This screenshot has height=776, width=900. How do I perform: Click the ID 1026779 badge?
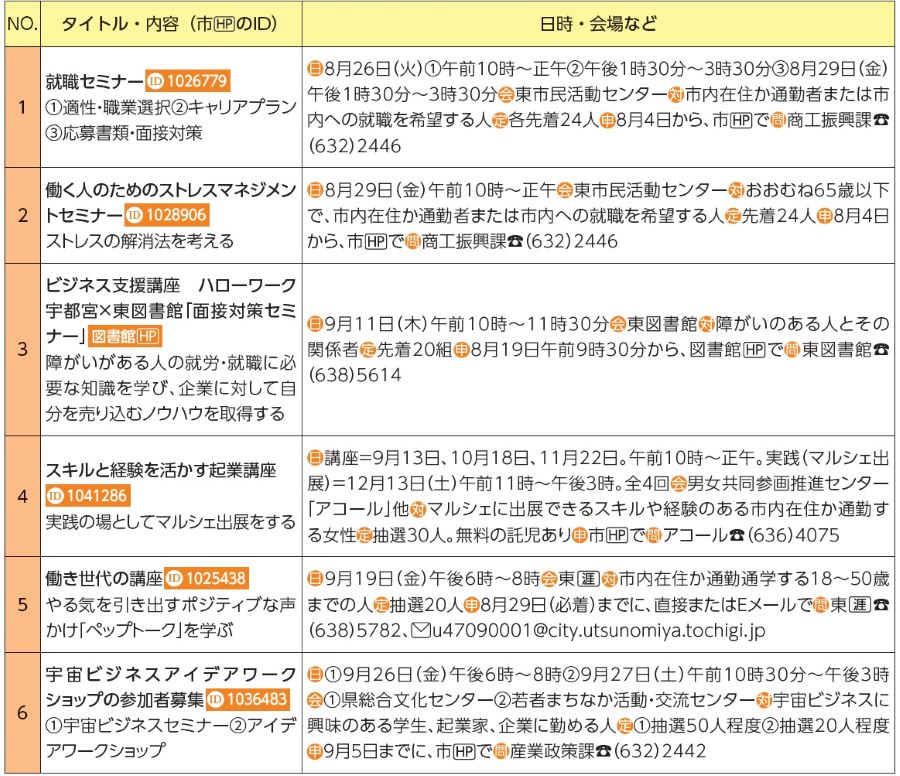[188, 81]
